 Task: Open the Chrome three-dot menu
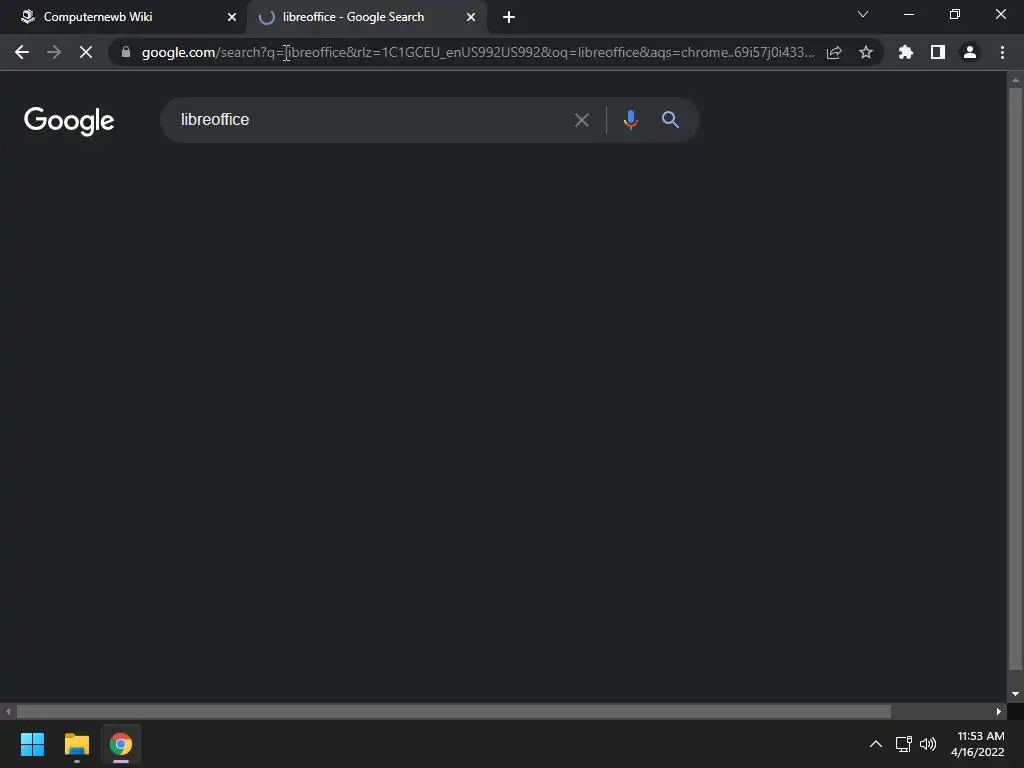point(1002,52)
